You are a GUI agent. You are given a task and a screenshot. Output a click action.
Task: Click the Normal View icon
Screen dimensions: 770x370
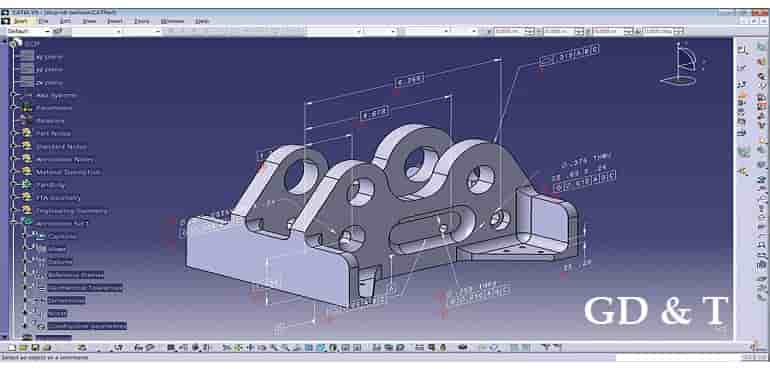click(x=298, y=348)
